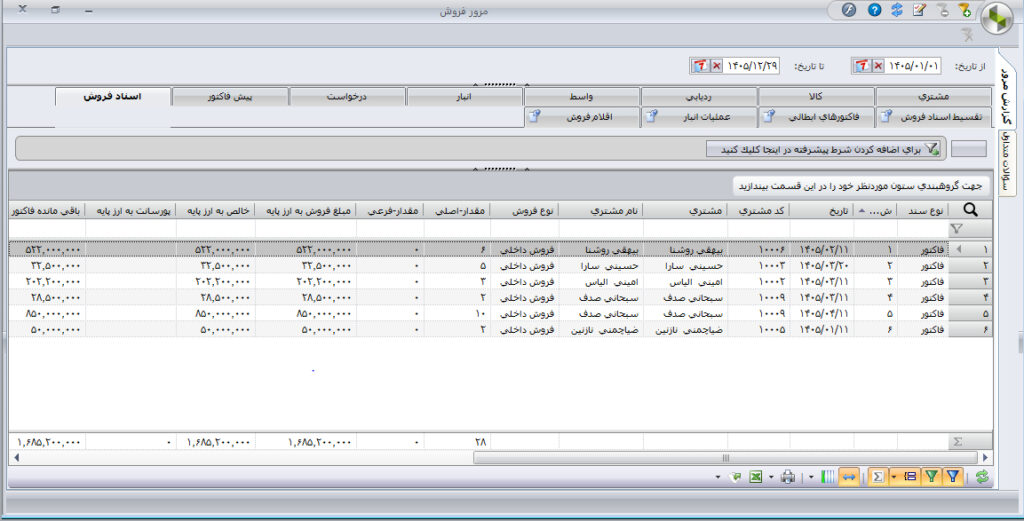Image resolution: width=1024 pixels, height=521 pixels.
Task: Click the blue refresh arrows in top toolbar
Action: (x=897, y=10)
